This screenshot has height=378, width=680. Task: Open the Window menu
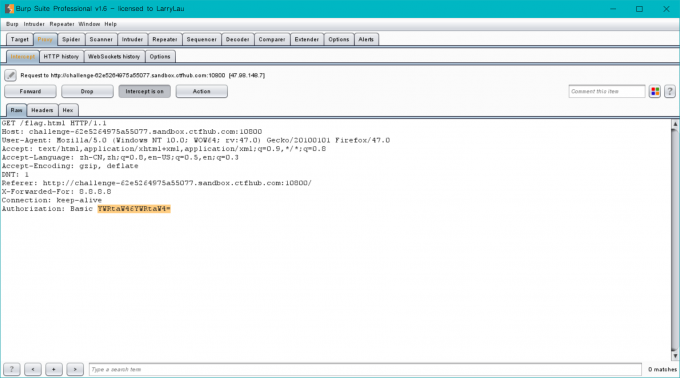(89, 24)
